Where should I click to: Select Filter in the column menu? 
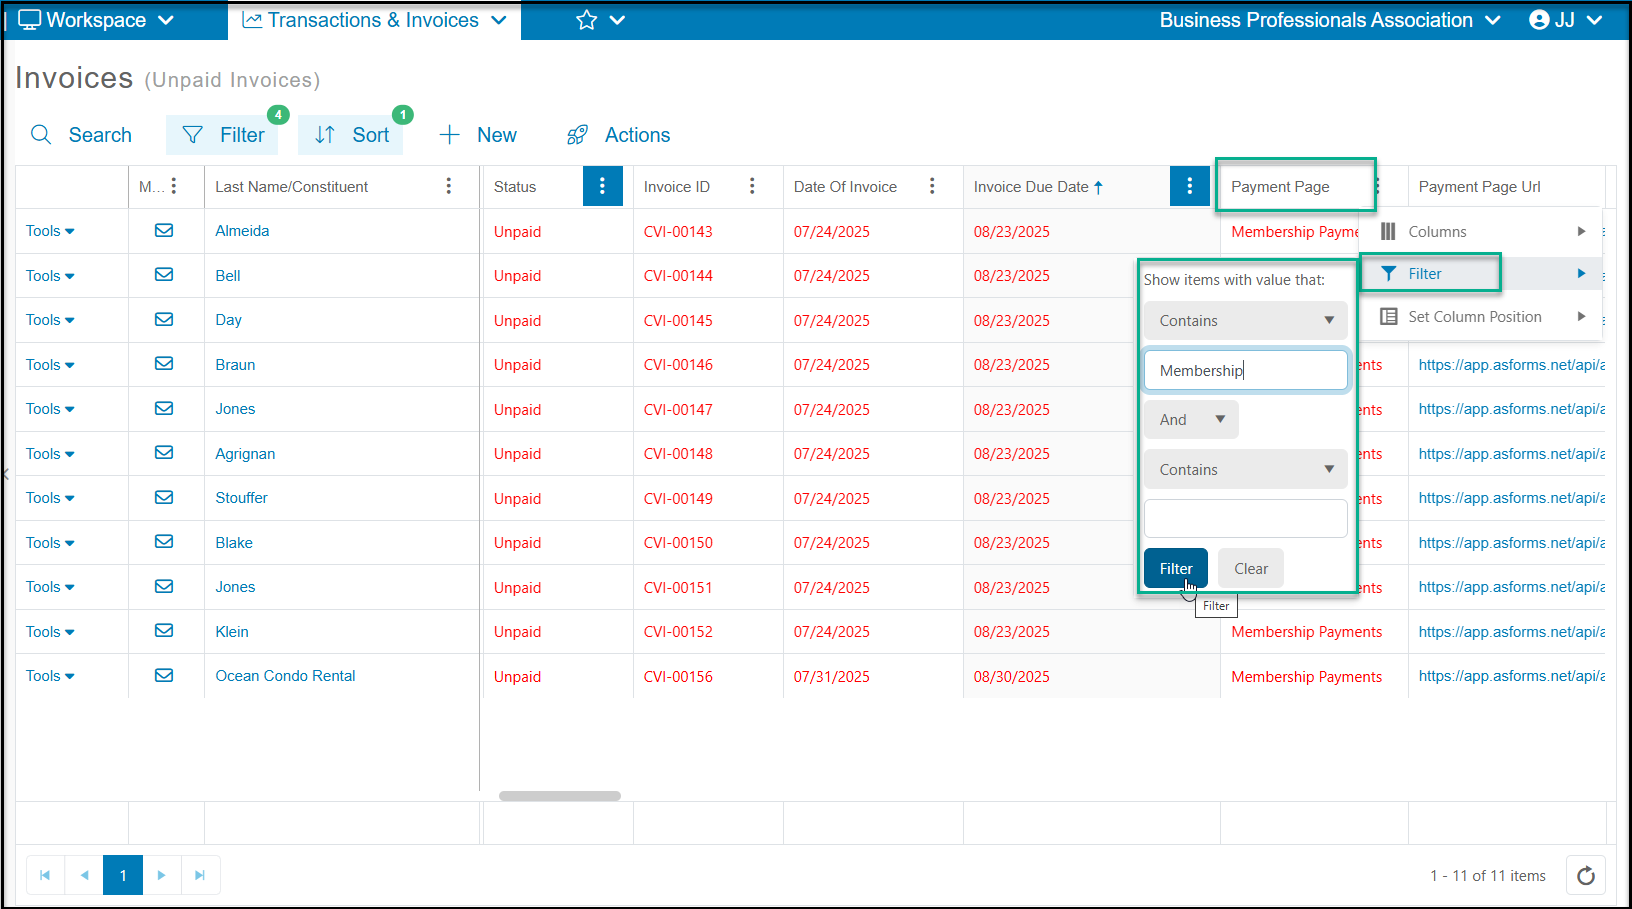tap(1482, 274)
